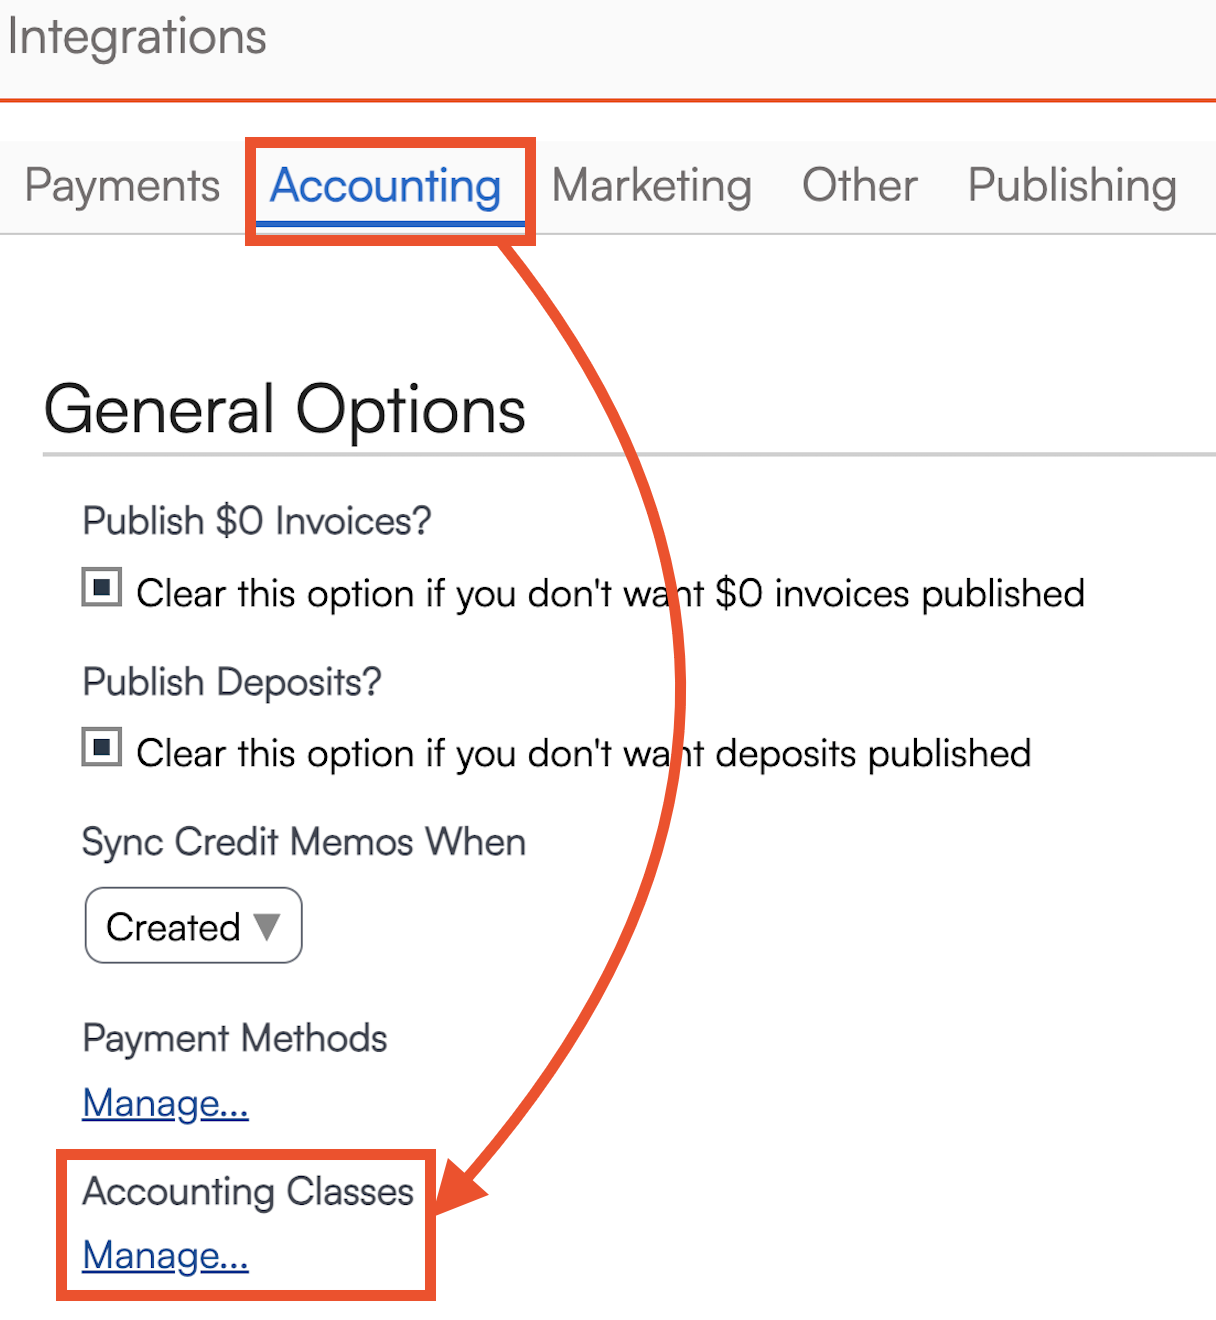Click the 'Sync Credit Memos When' label
1216x1320 pixels.
[304, 842]
